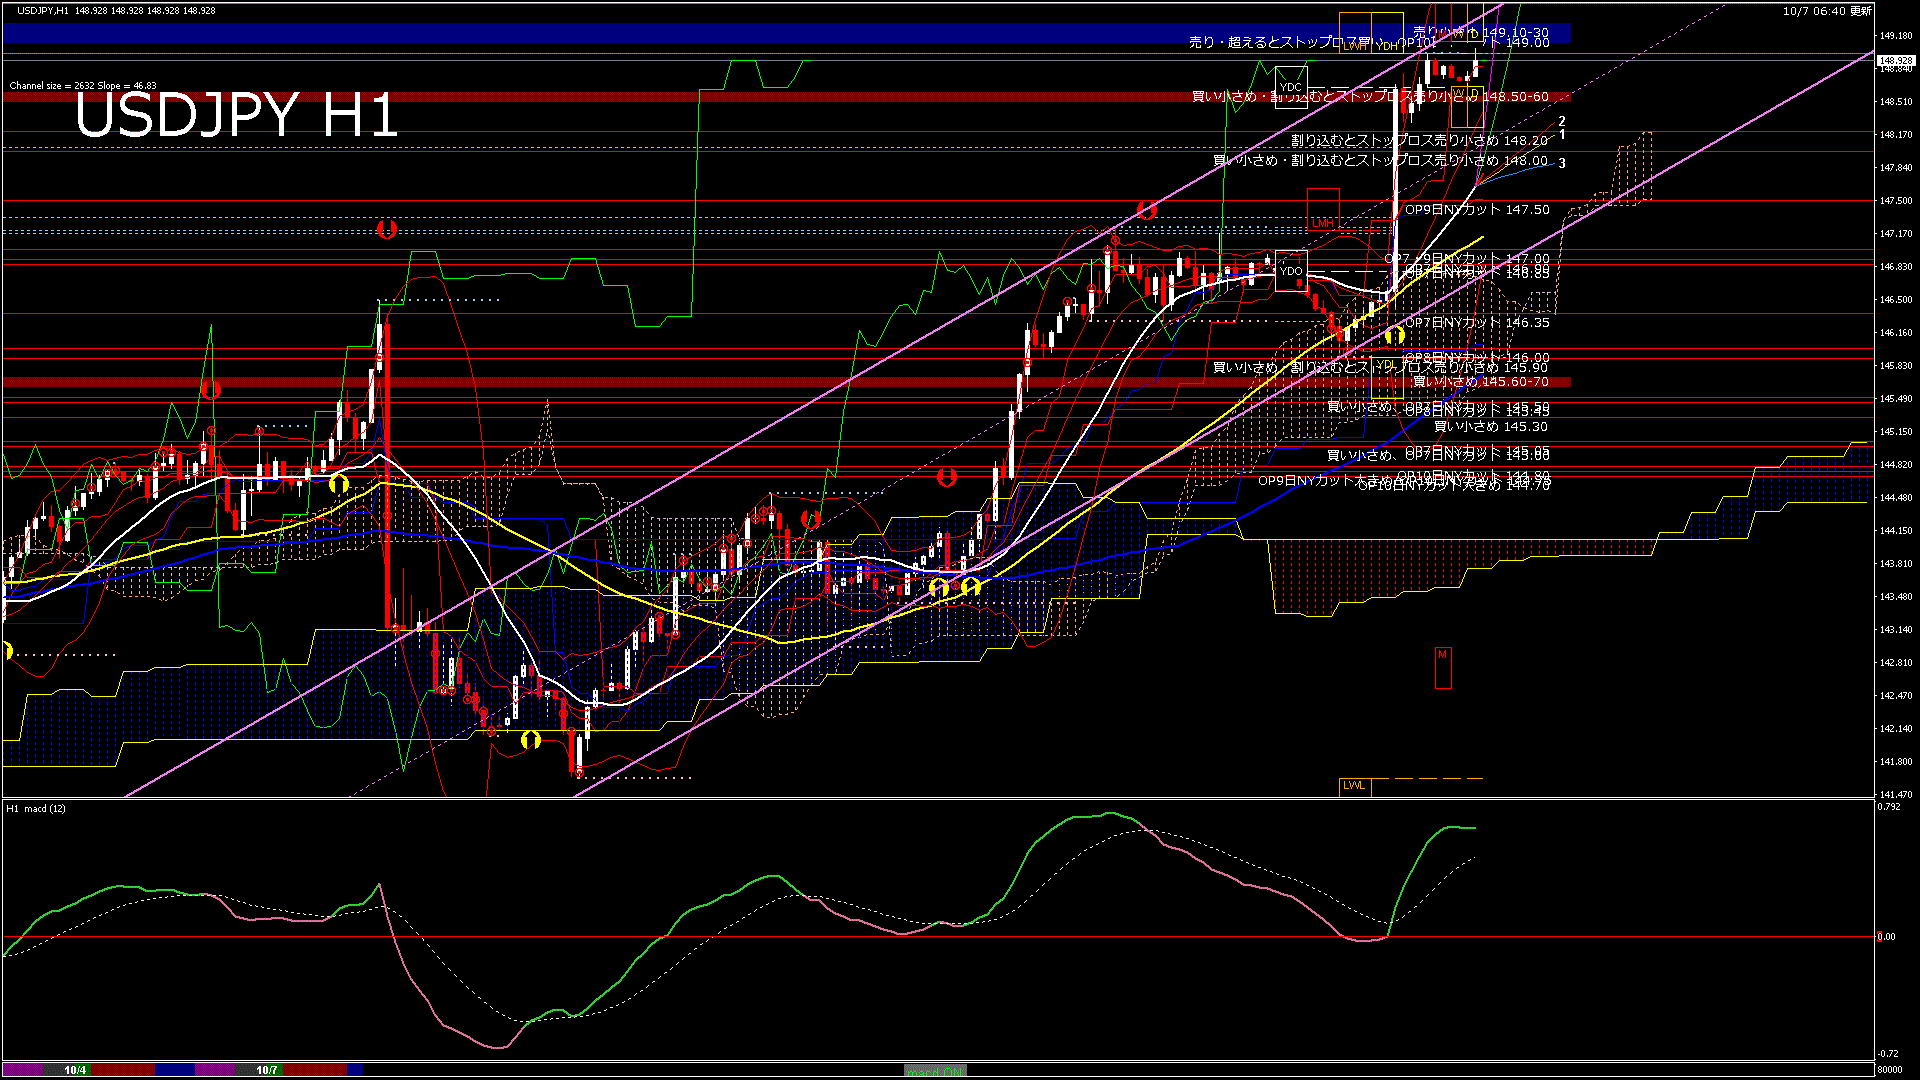Select the YDO marker box
This screenshot has width=1920, height=1080.
1291,271
